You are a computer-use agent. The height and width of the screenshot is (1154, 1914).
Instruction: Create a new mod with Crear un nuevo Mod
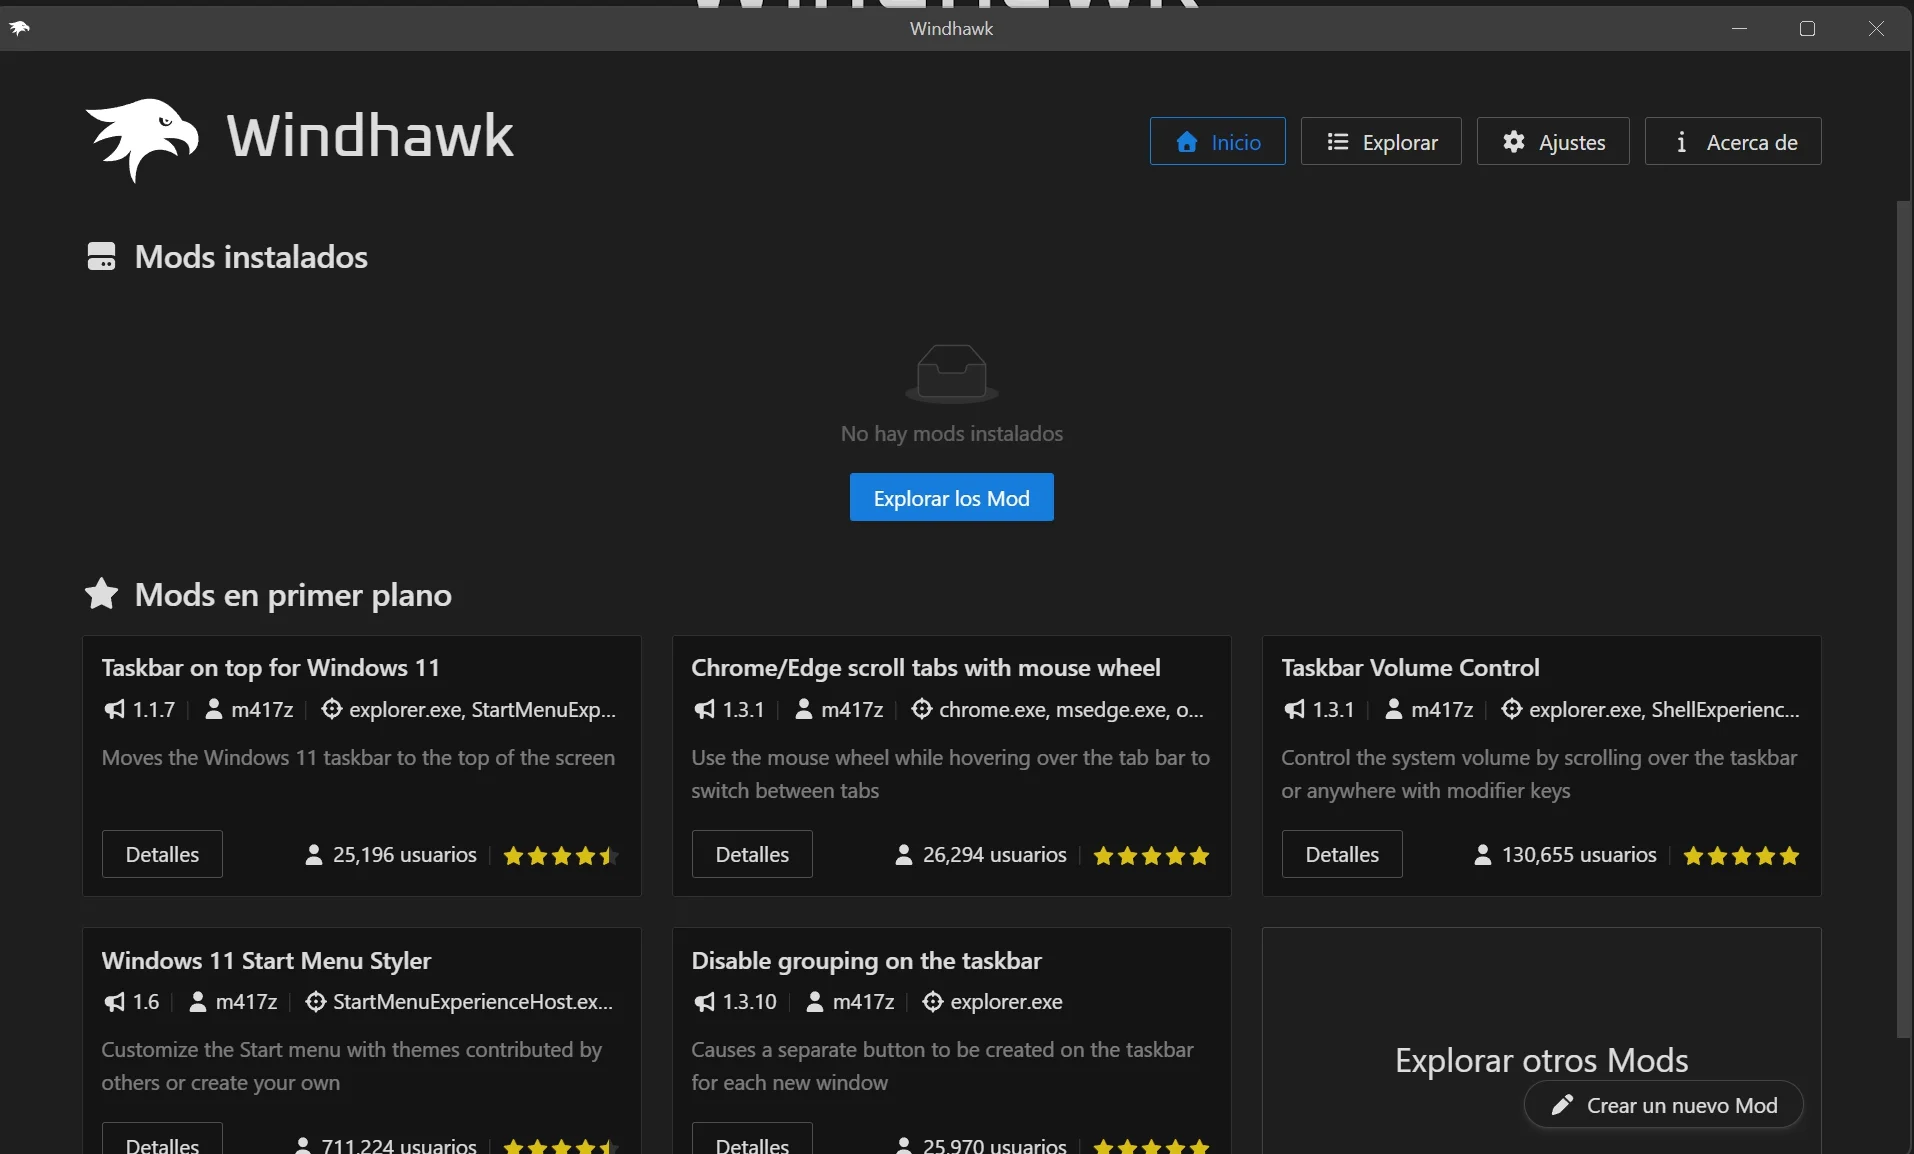pyautogui.click(x=1664, y=1105)
